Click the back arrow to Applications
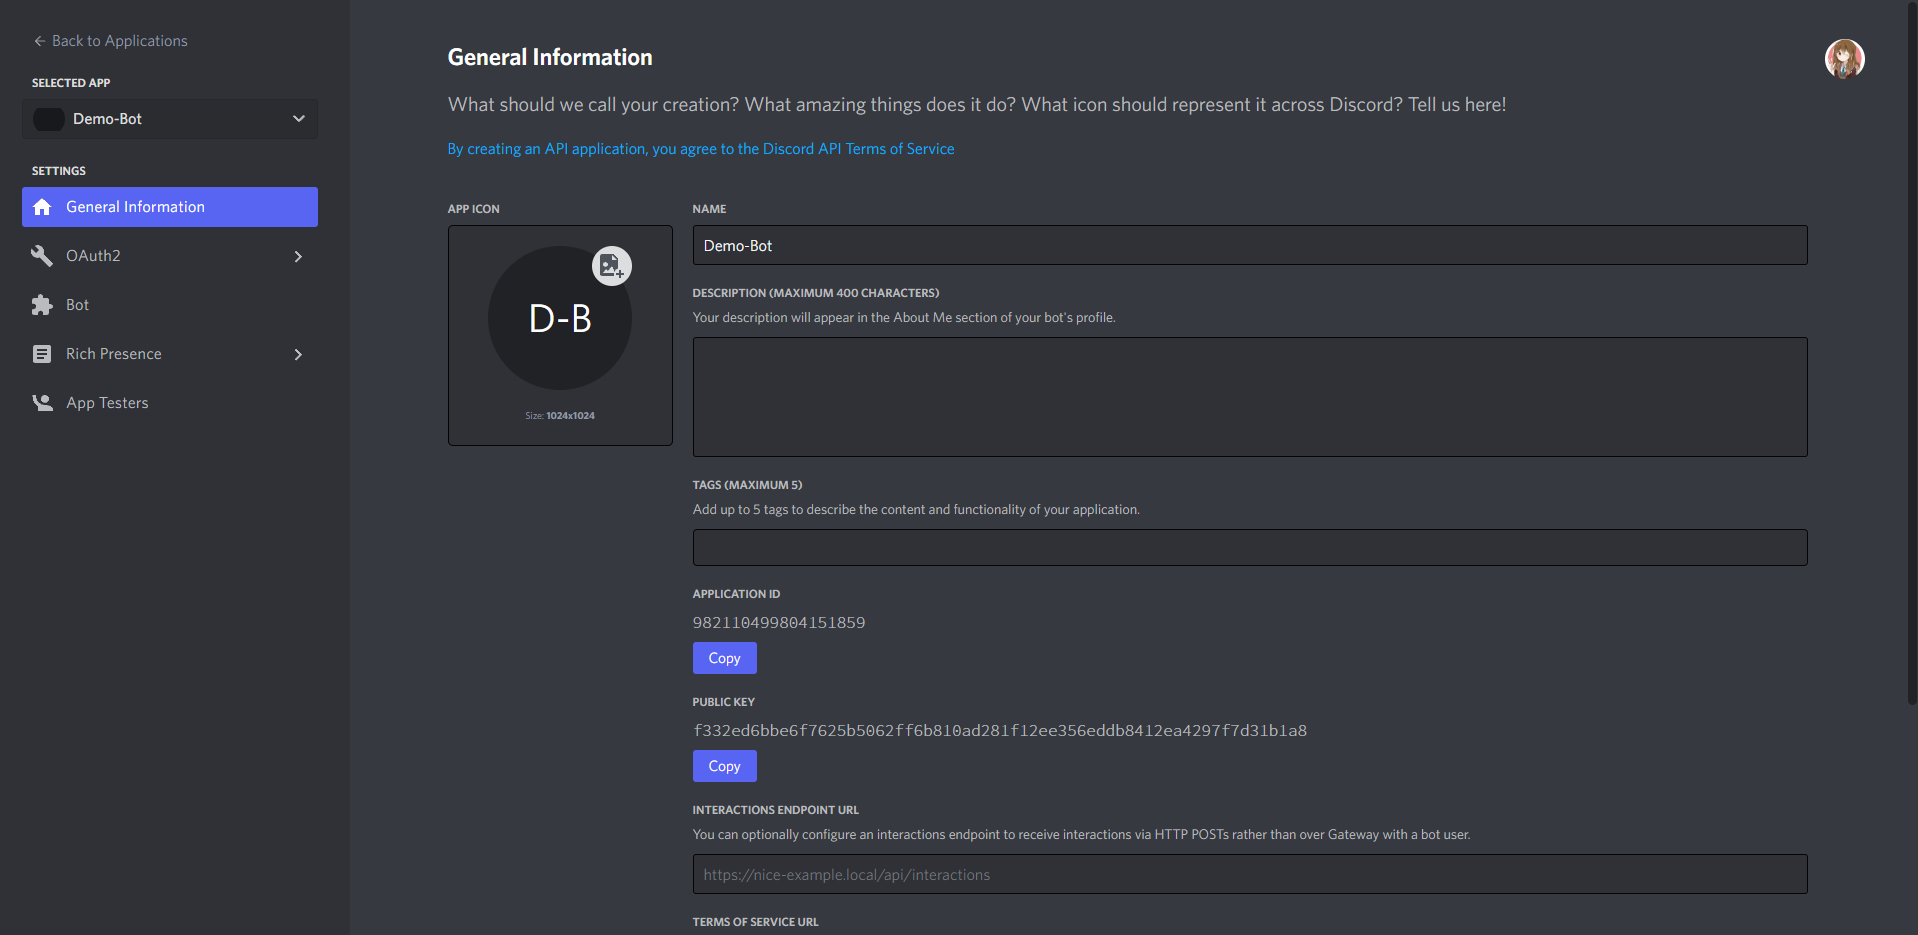Image resolution: width=1918 pixels, height=935 pixels. [x=40, y=41]
